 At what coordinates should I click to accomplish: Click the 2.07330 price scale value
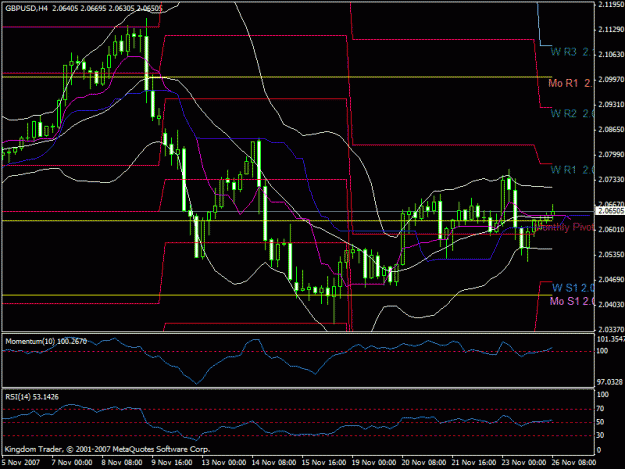(x=611, y=180)
